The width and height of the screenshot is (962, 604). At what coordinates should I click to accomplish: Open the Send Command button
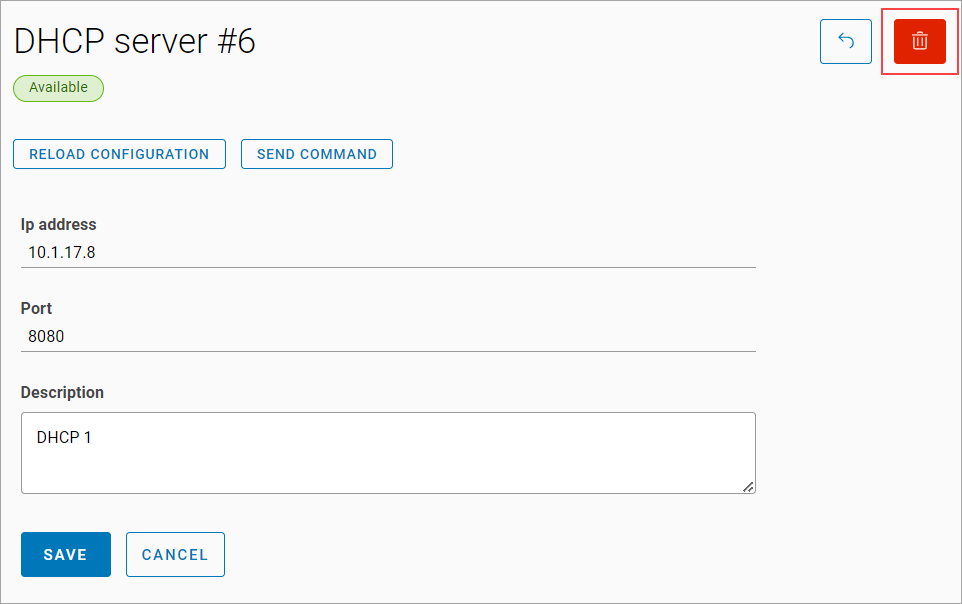[x=316, y=154]
